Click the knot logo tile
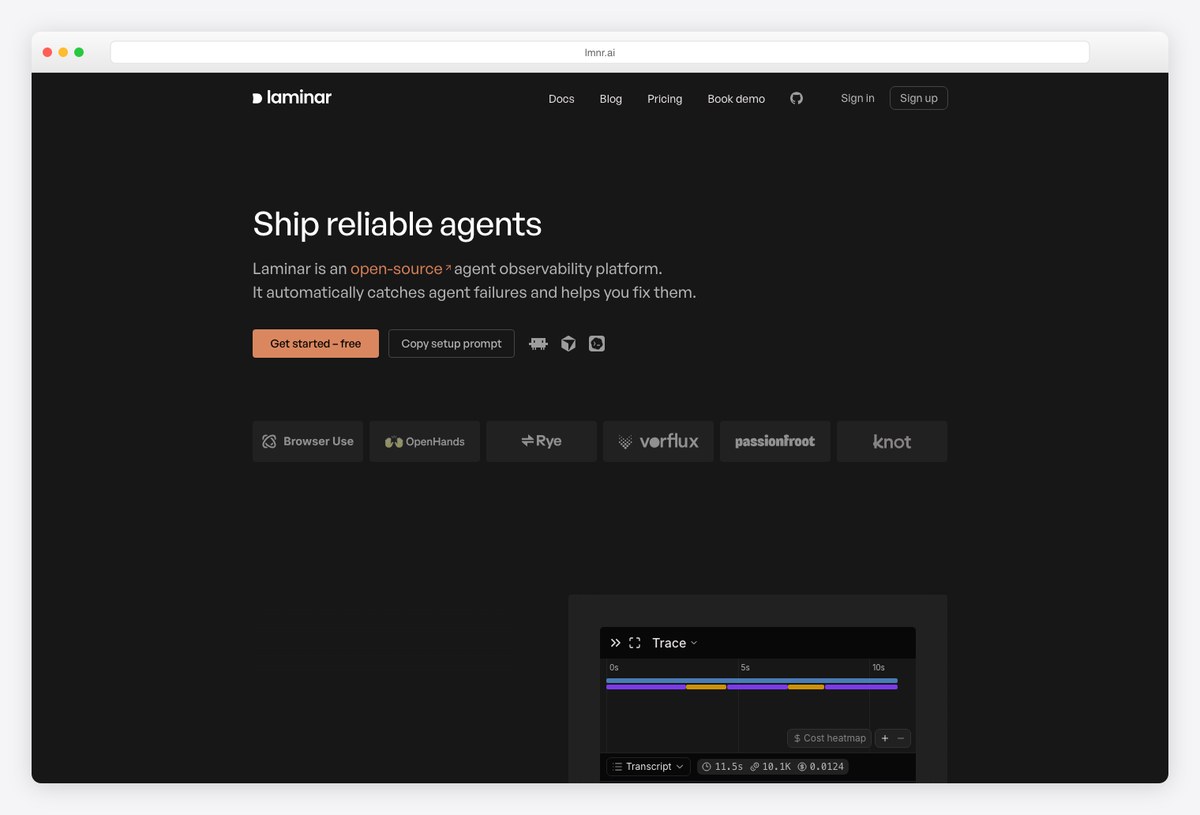 [892, 441]
